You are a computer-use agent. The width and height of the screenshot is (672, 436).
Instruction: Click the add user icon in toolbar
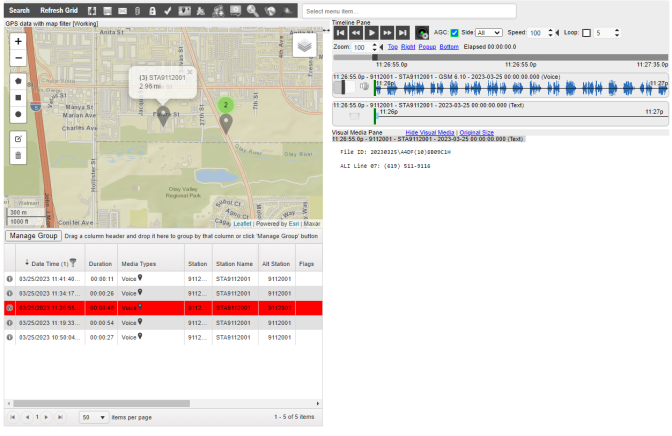(218, 11)
